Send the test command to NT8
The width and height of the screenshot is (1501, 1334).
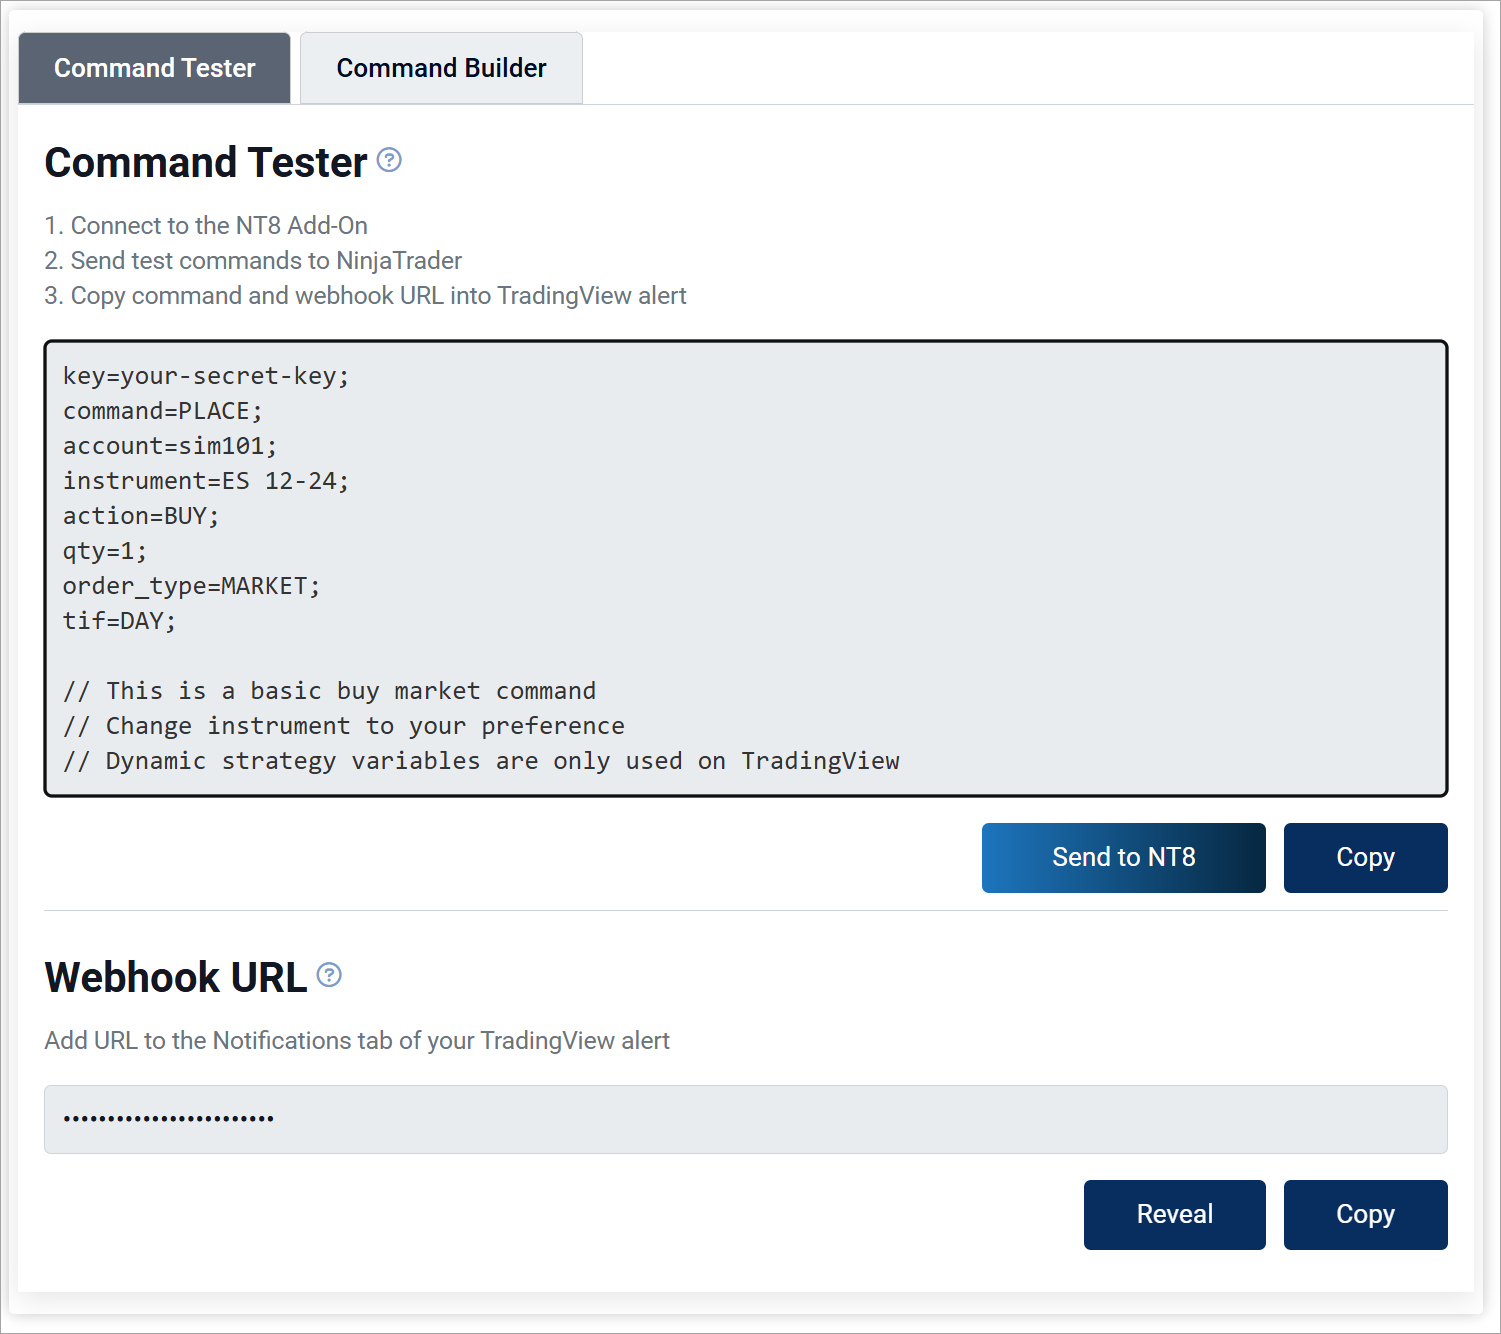click(1123, 857)
